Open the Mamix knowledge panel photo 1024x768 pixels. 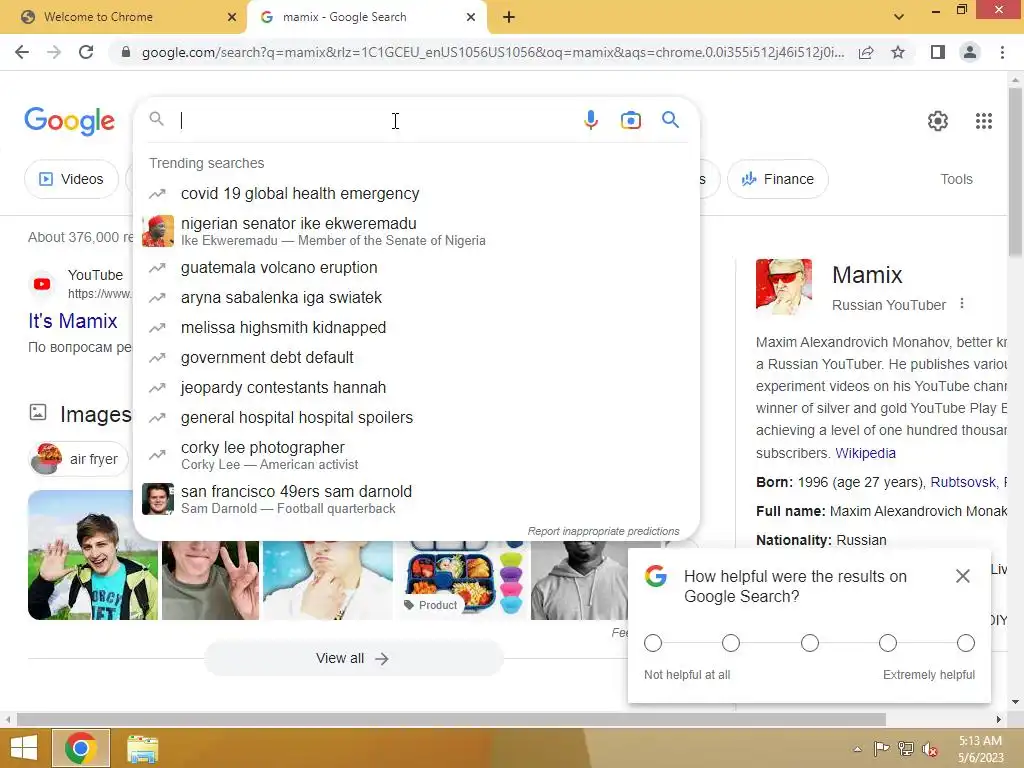click(x=784, y=286)
